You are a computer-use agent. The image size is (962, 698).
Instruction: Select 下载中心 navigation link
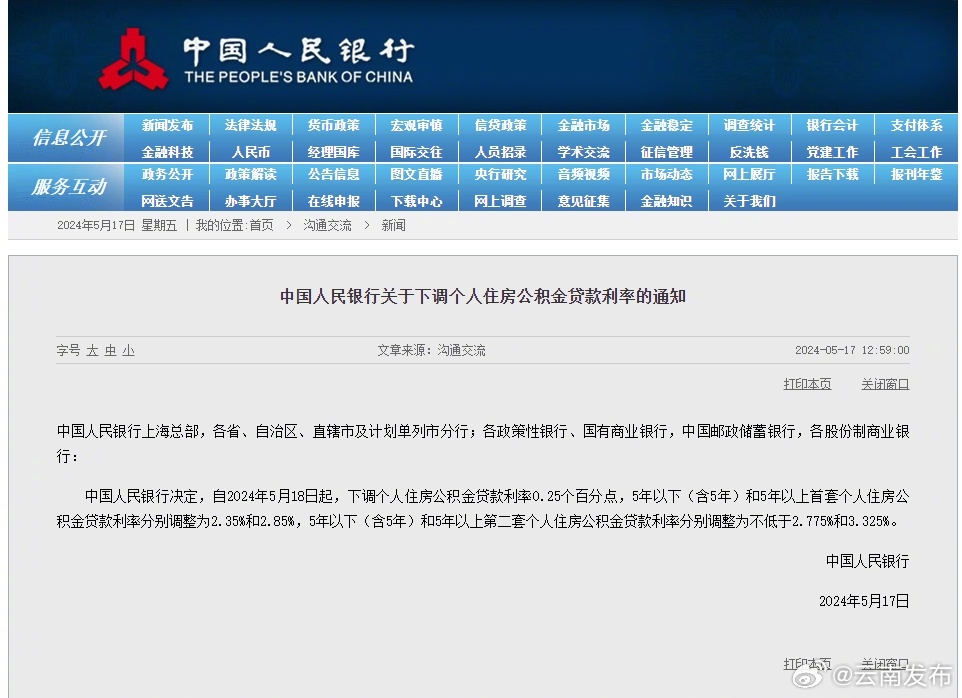(x=417, y=201)
